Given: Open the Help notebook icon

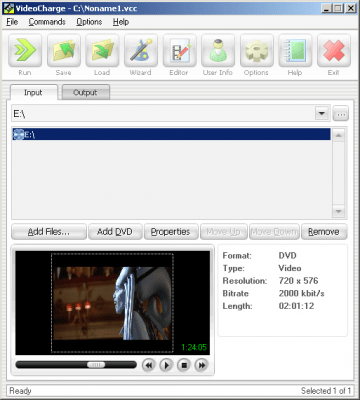Looking at the screenshot, I should 295,51.
